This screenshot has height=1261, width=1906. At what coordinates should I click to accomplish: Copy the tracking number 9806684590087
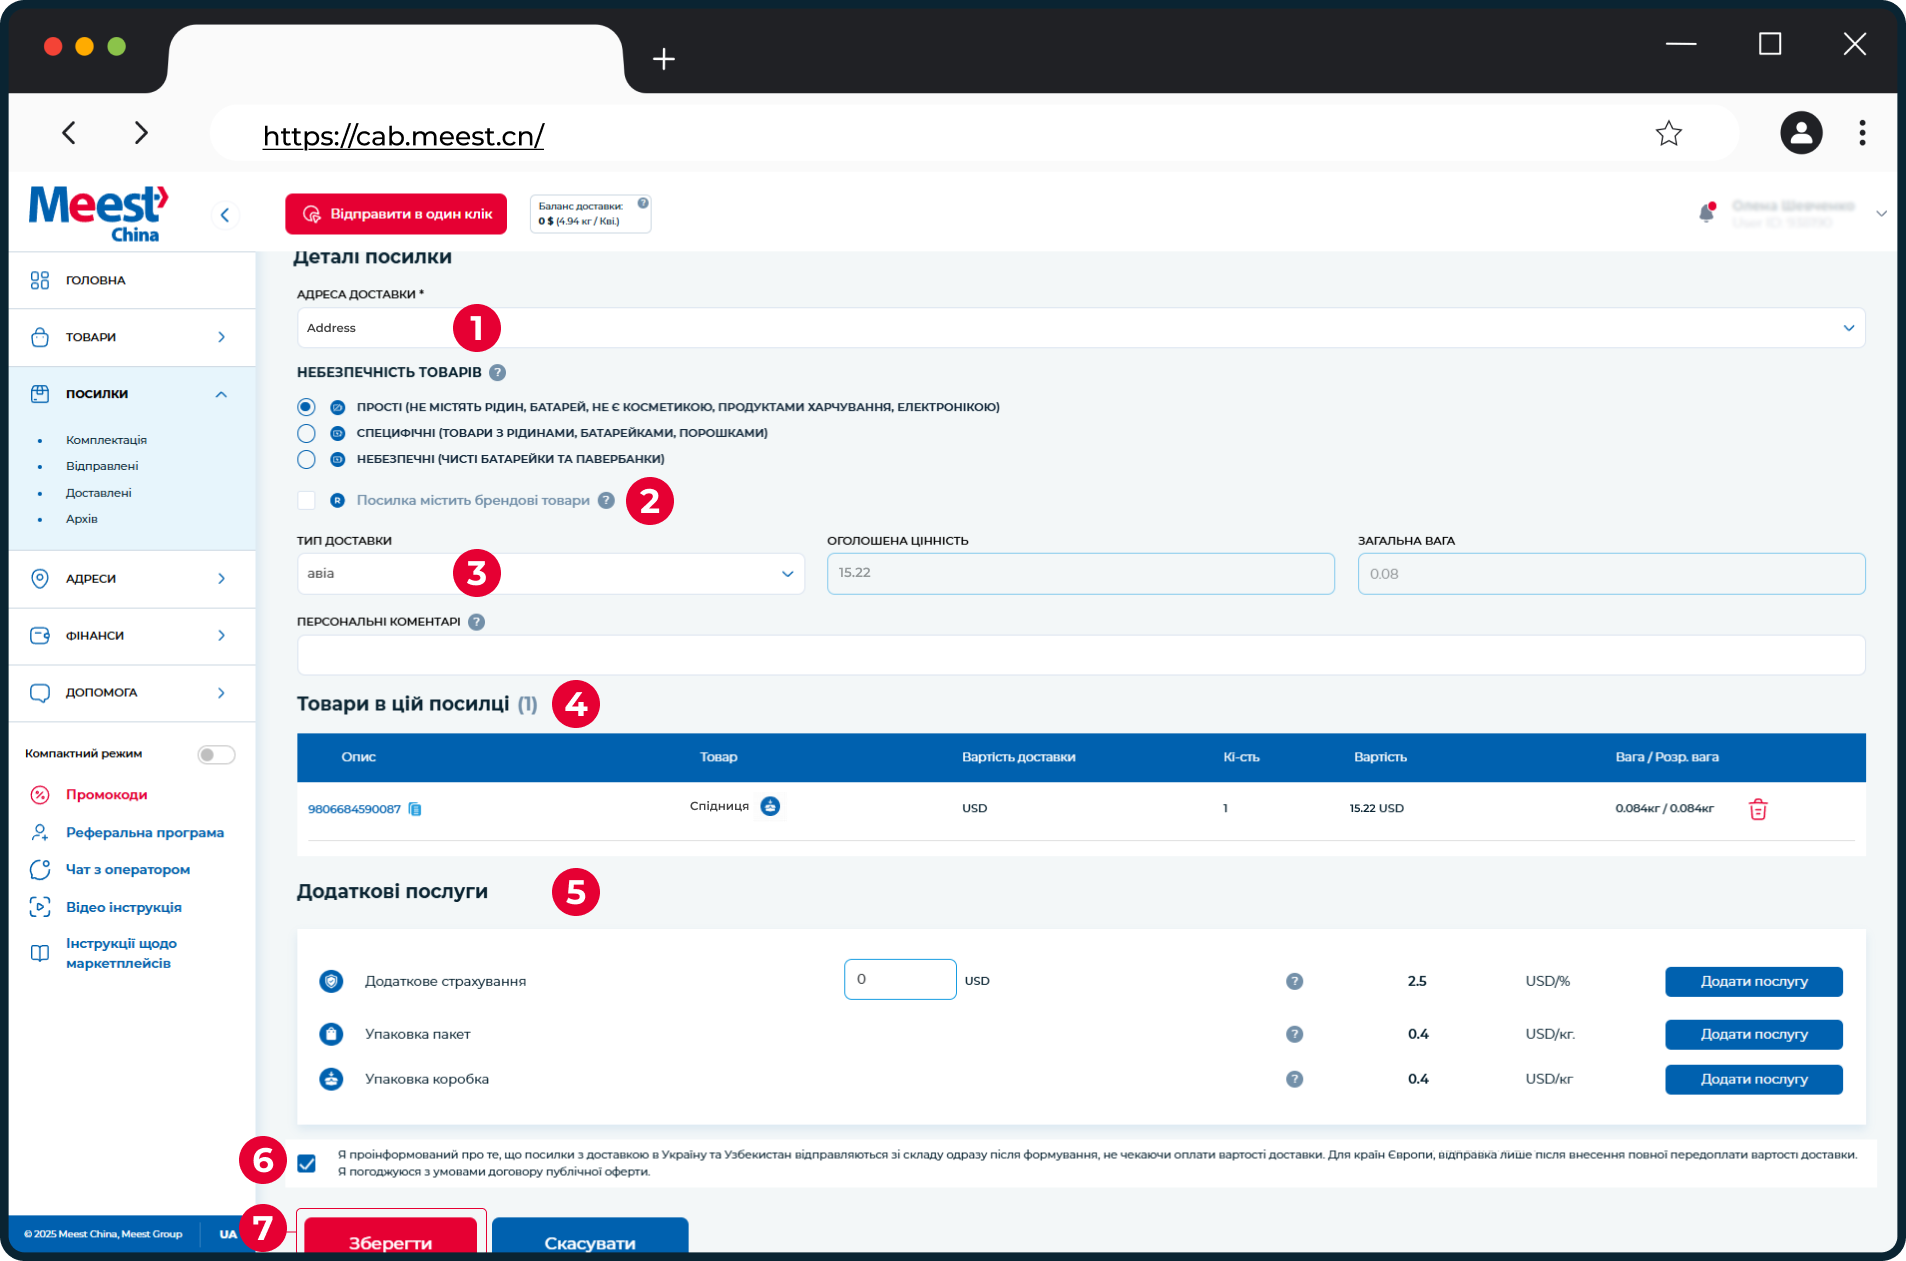point(415,809)
